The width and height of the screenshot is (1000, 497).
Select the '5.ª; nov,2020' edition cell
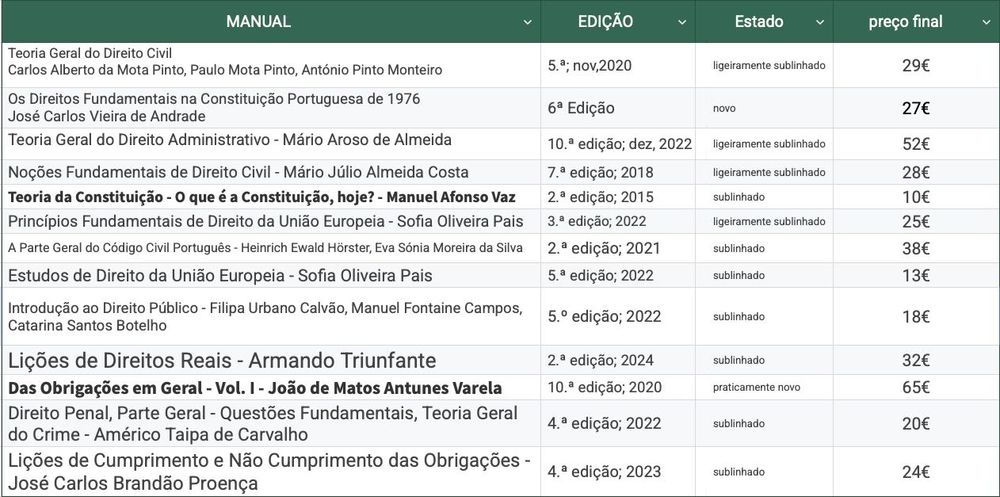coord(589,65)
